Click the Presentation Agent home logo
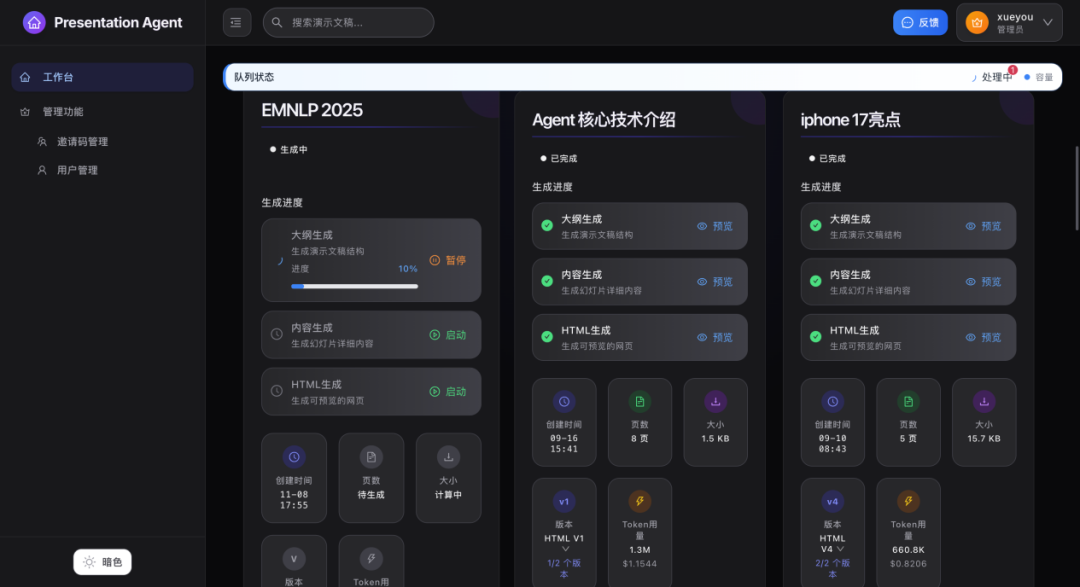Screen dimensions: 1080x587 [34, 23]
